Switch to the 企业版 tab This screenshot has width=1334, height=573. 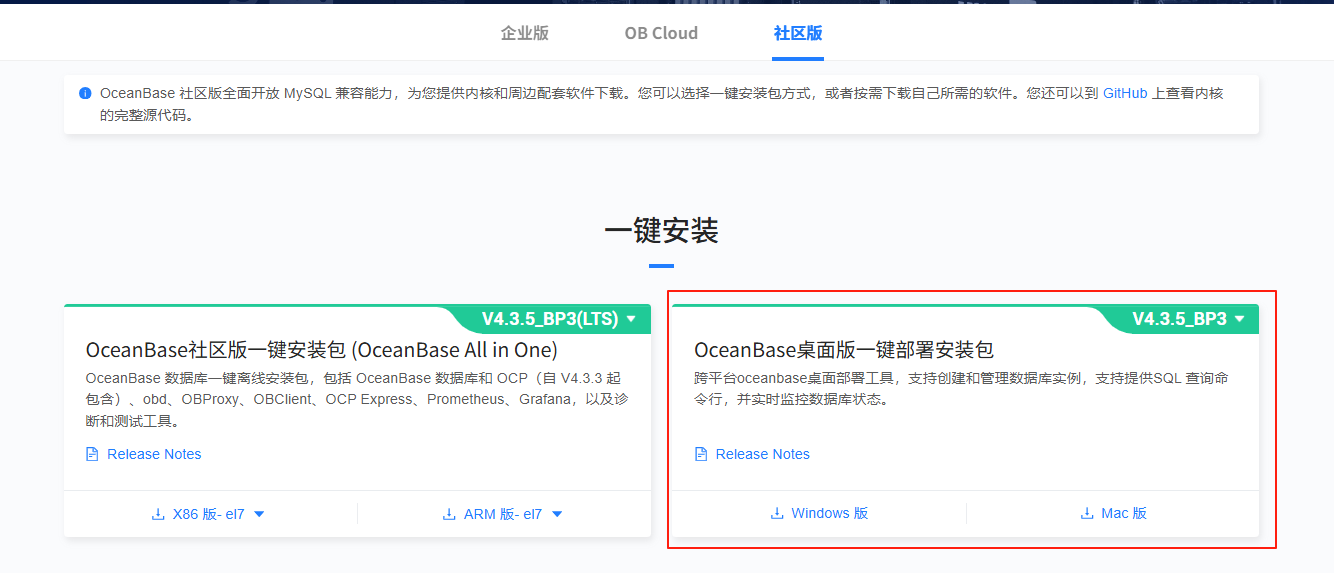(524, 33)
